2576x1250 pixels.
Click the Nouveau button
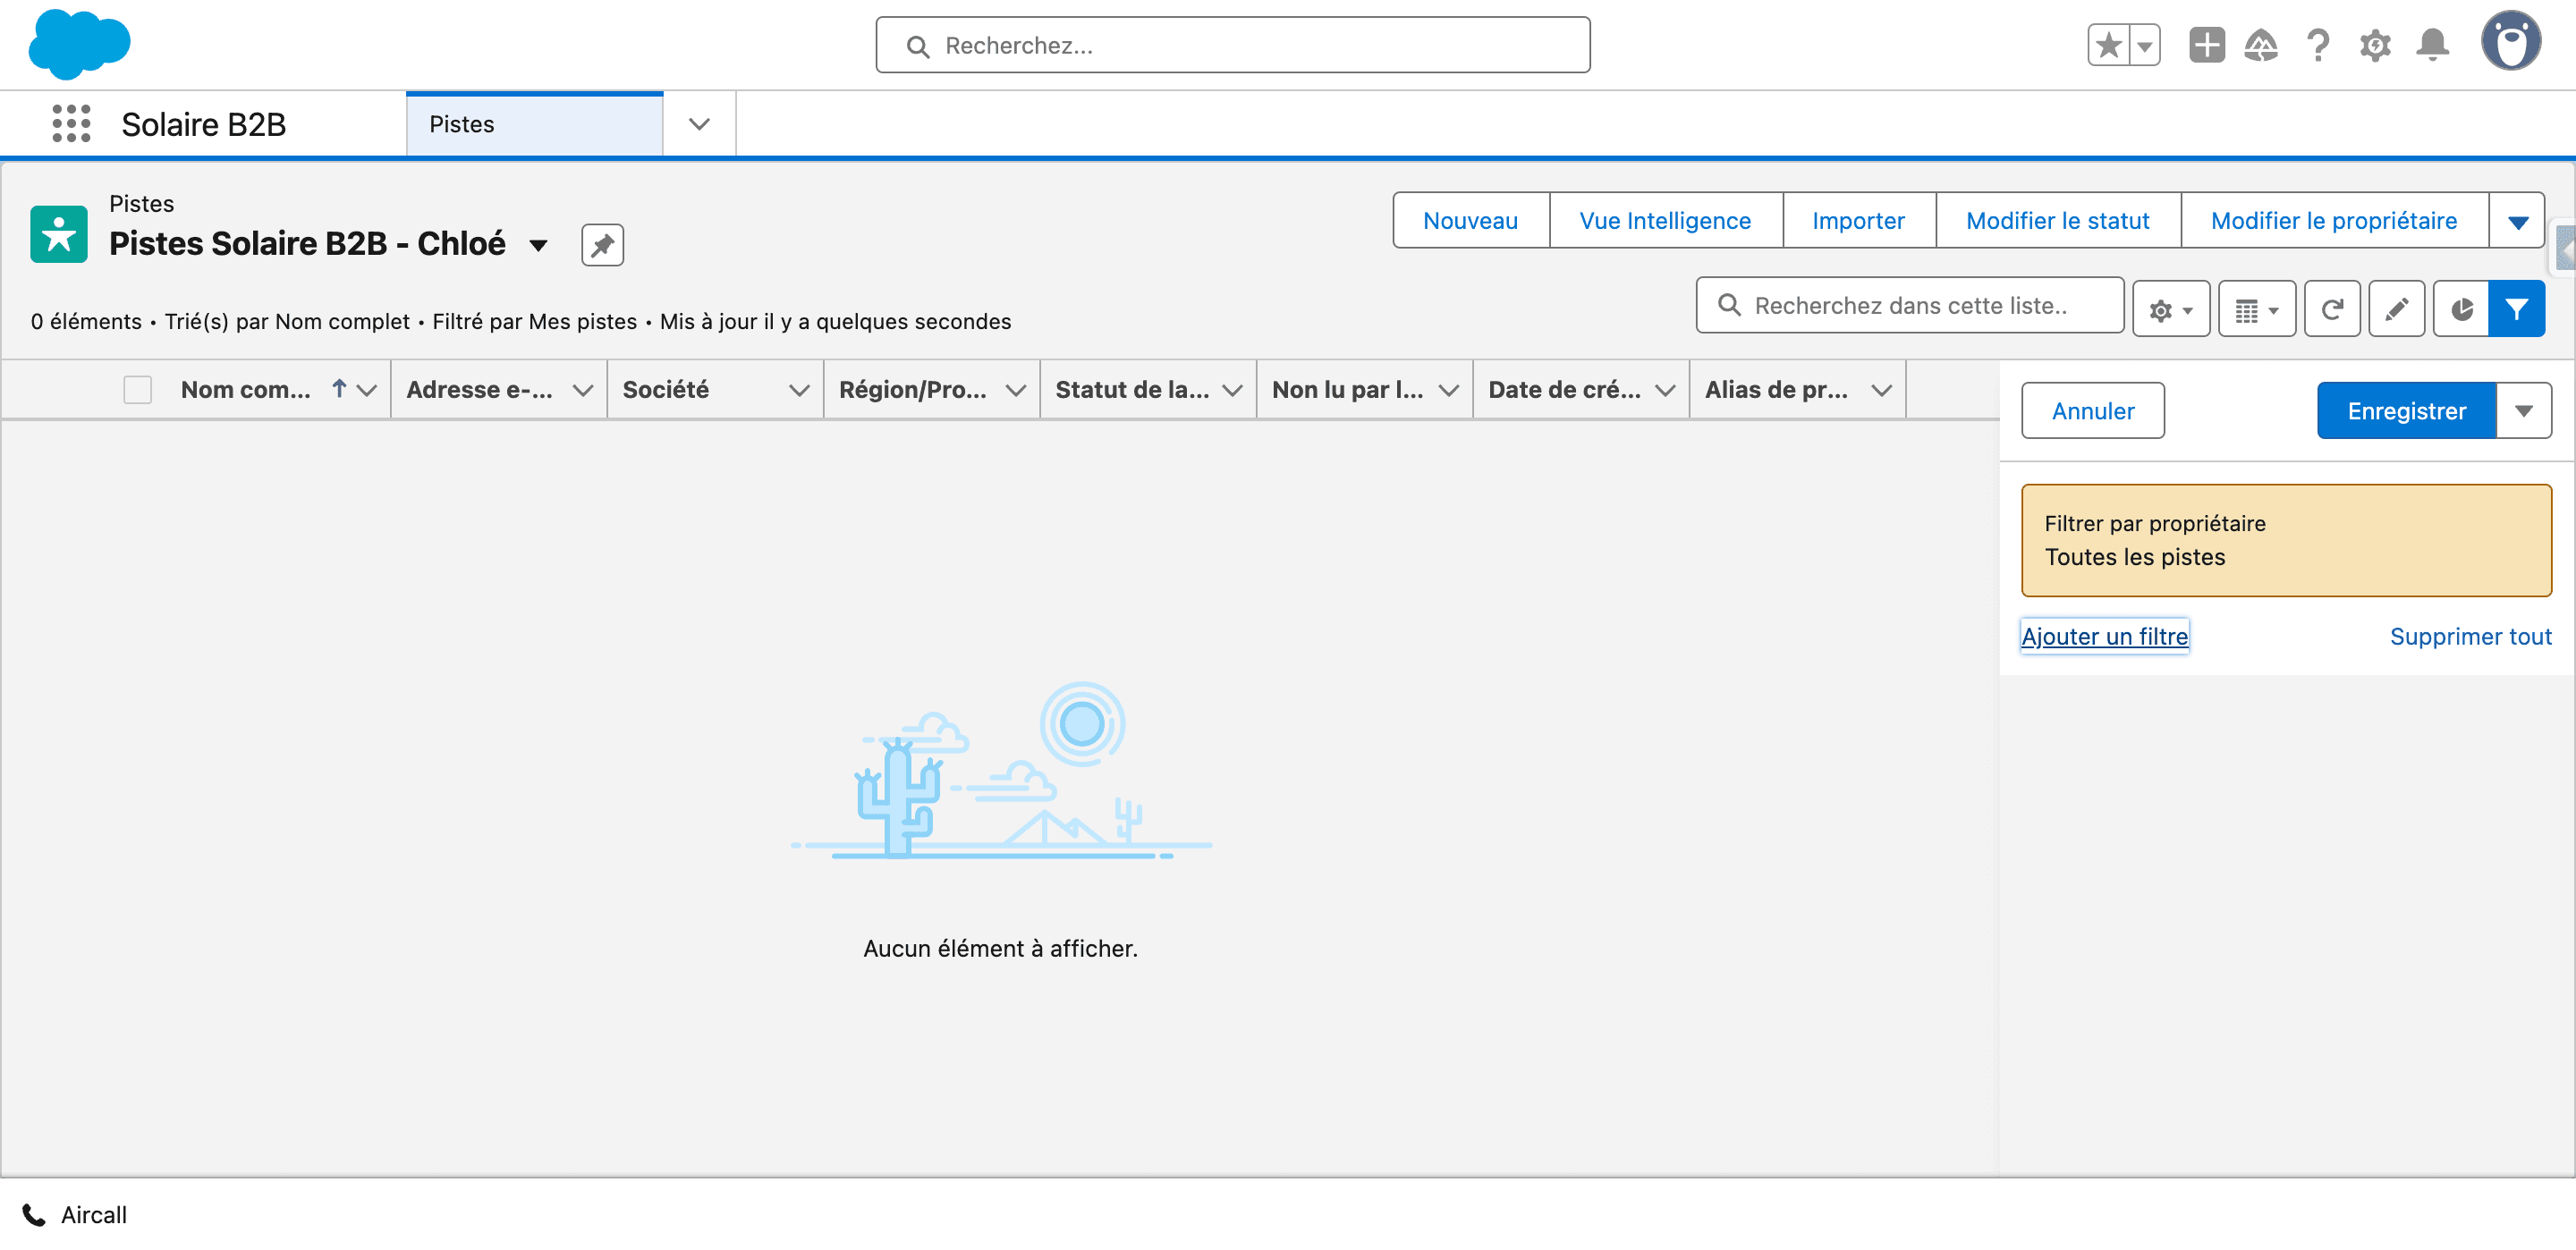coord(1470,221)
